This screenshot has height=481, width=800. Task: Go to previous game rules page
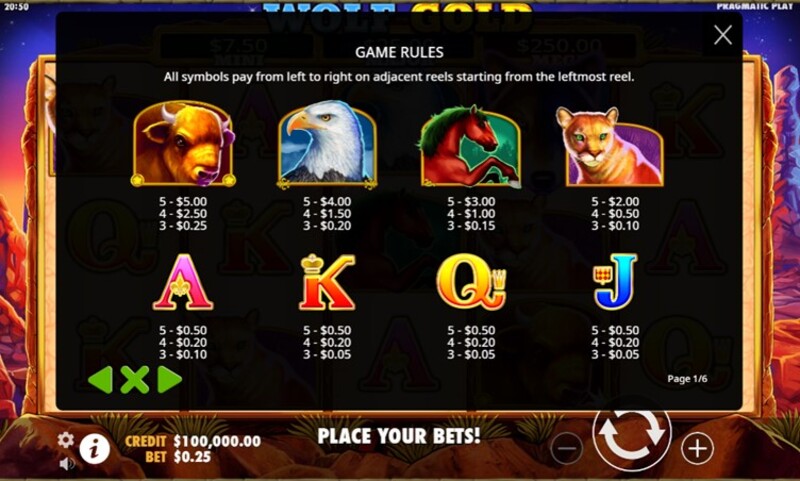point(100,379)
